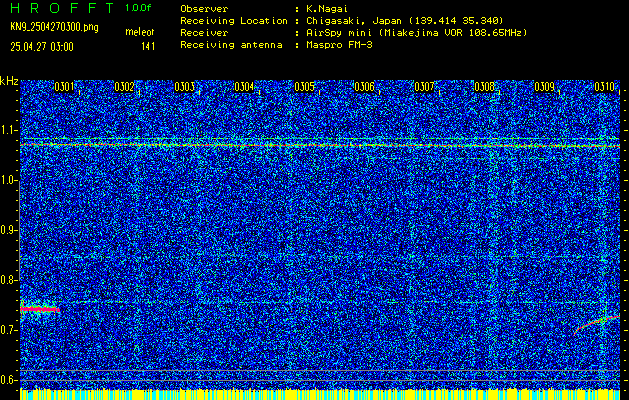629x400 pixels.
Task: Click the version label 1.0.0f
Action: point(138,8)
